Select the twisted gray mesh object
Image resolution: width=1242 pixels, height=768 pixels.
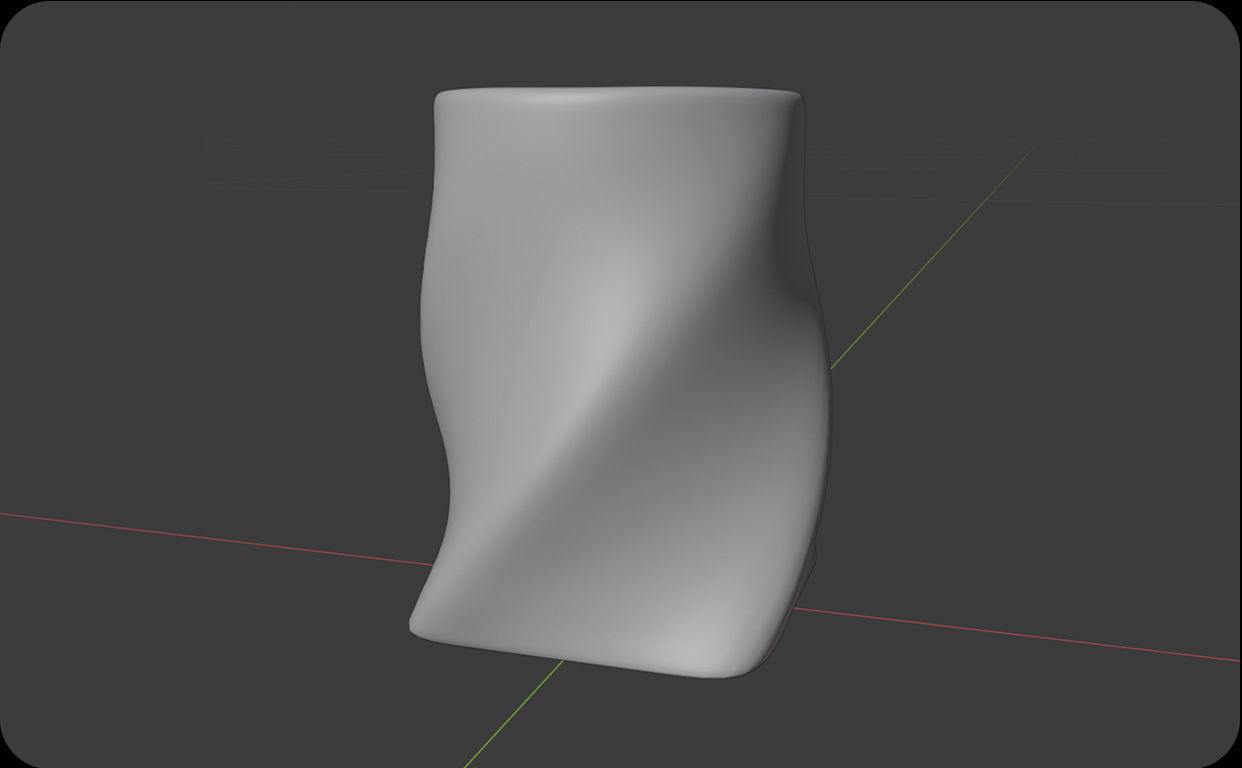click(x=620, y=380)
